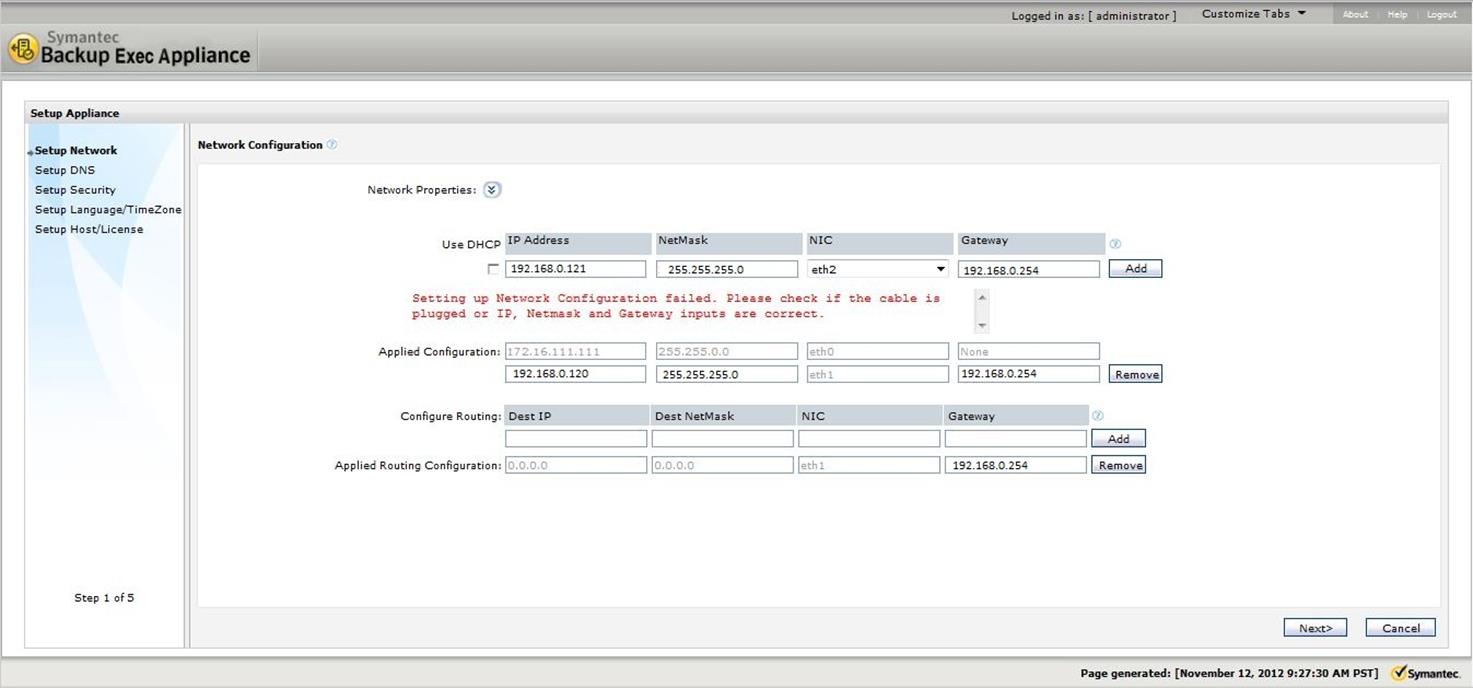1473x688 pixels.
Task: Click the red configuration failed error message
Action: click(676, 306)
